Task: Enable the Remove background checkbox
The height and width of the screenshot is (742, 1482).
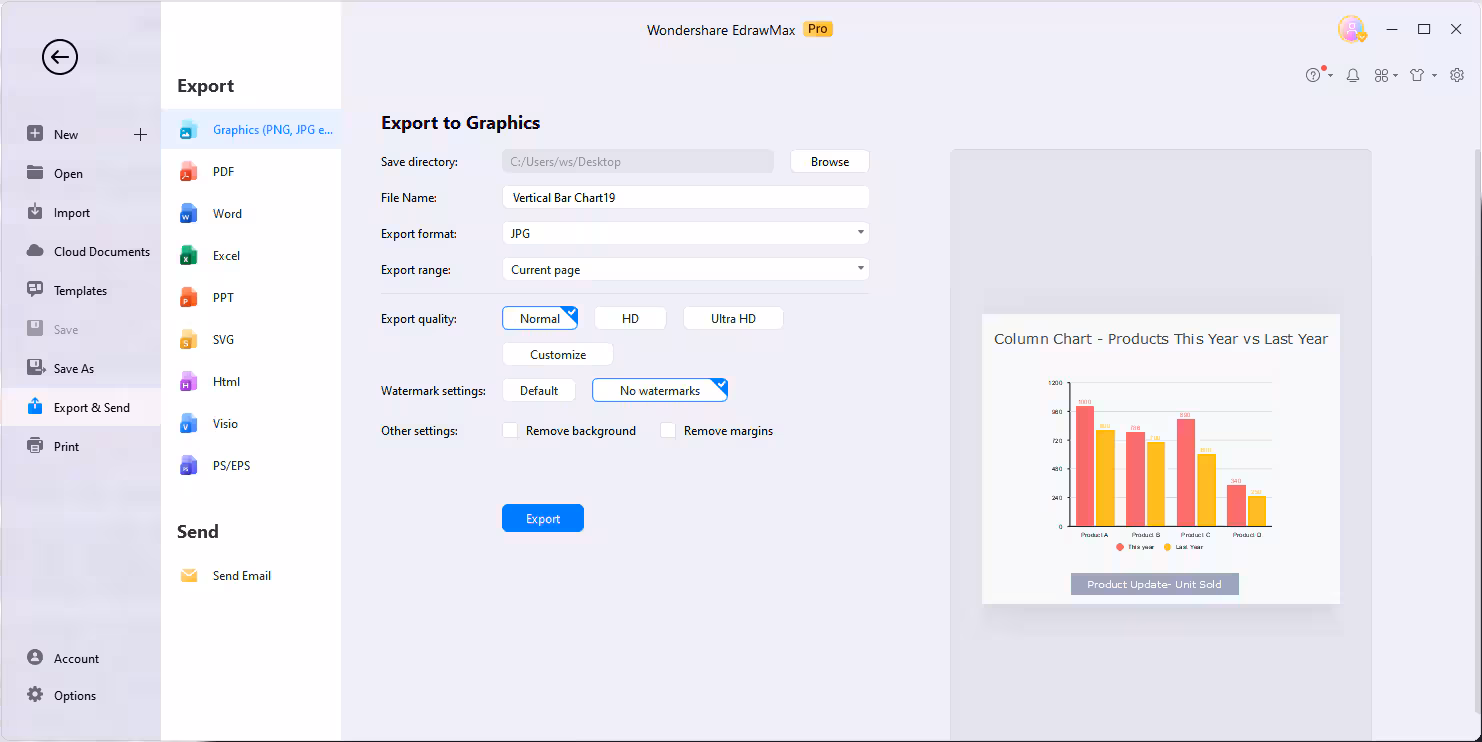Action: [511, 431]
